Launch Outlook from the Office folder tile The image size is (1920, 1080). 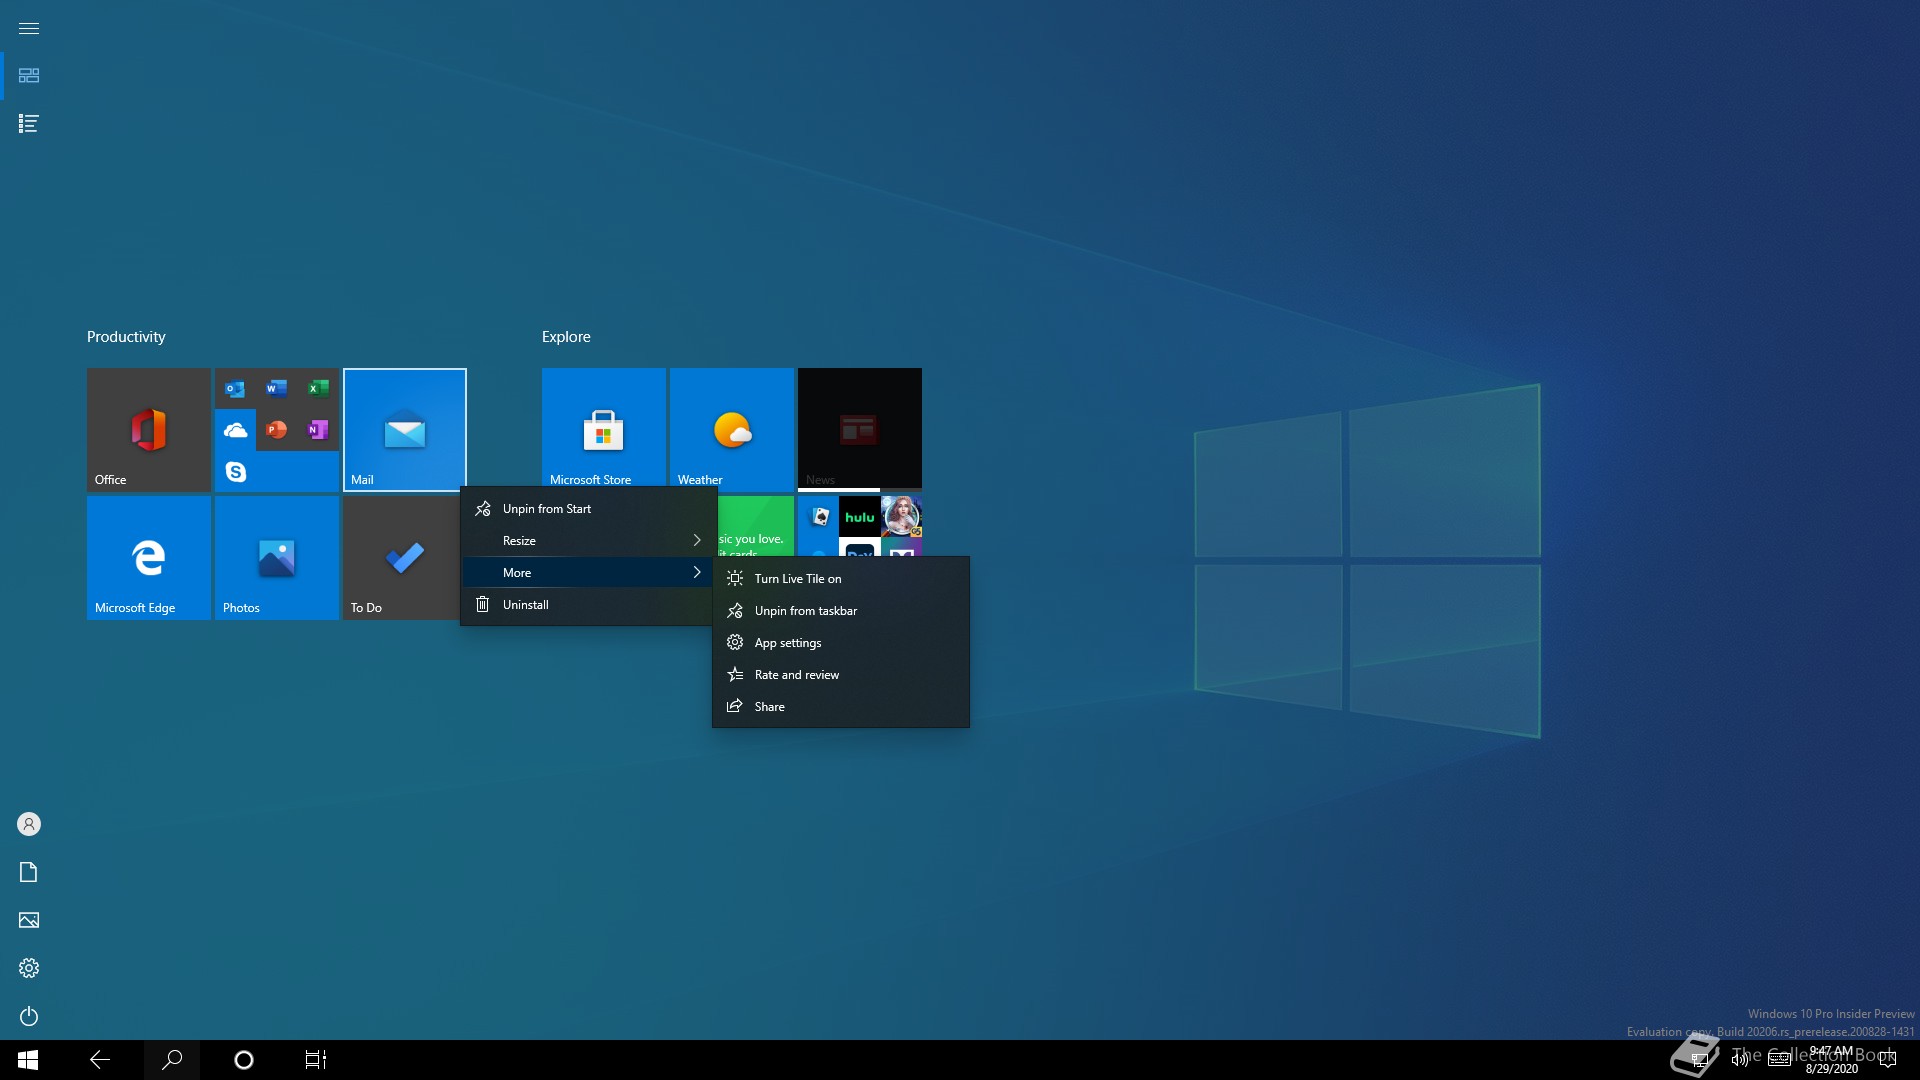coord(235,389)
